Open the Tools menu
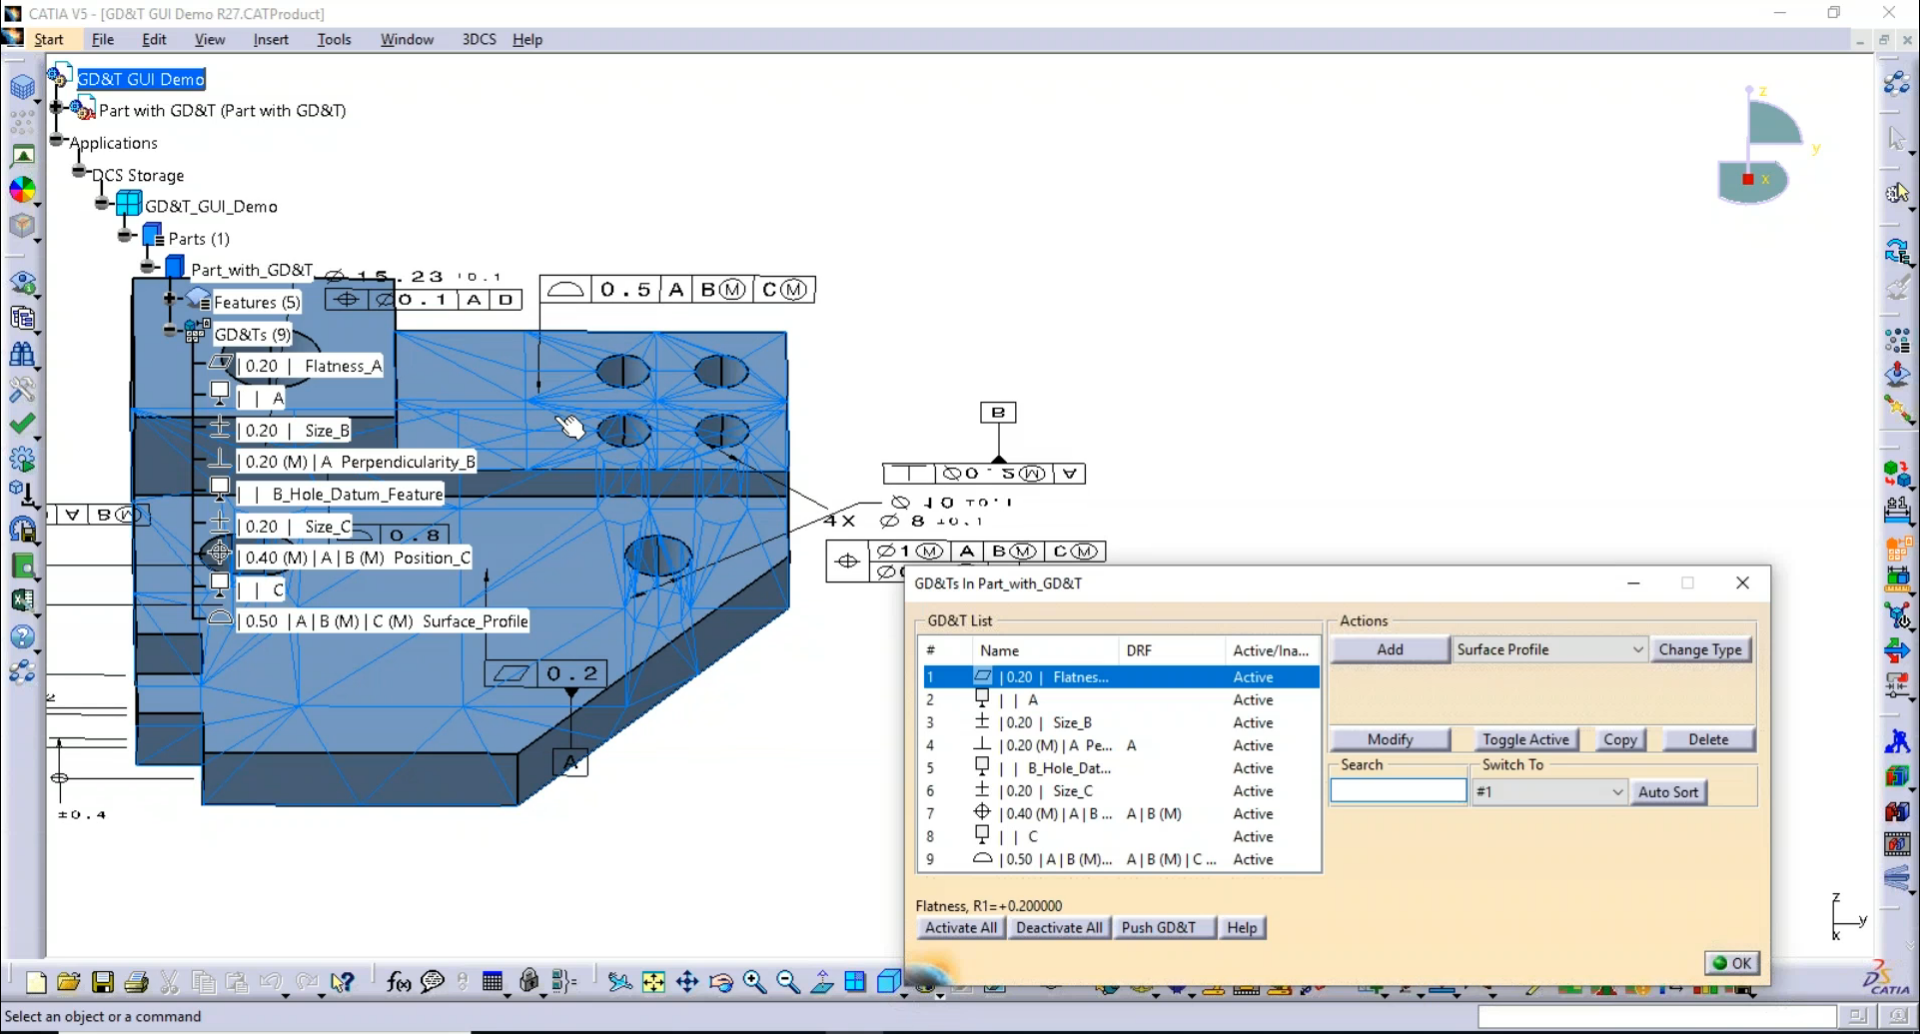Image resolution: width=1920 pixels, height=1034 pixels. pos(334,39)
